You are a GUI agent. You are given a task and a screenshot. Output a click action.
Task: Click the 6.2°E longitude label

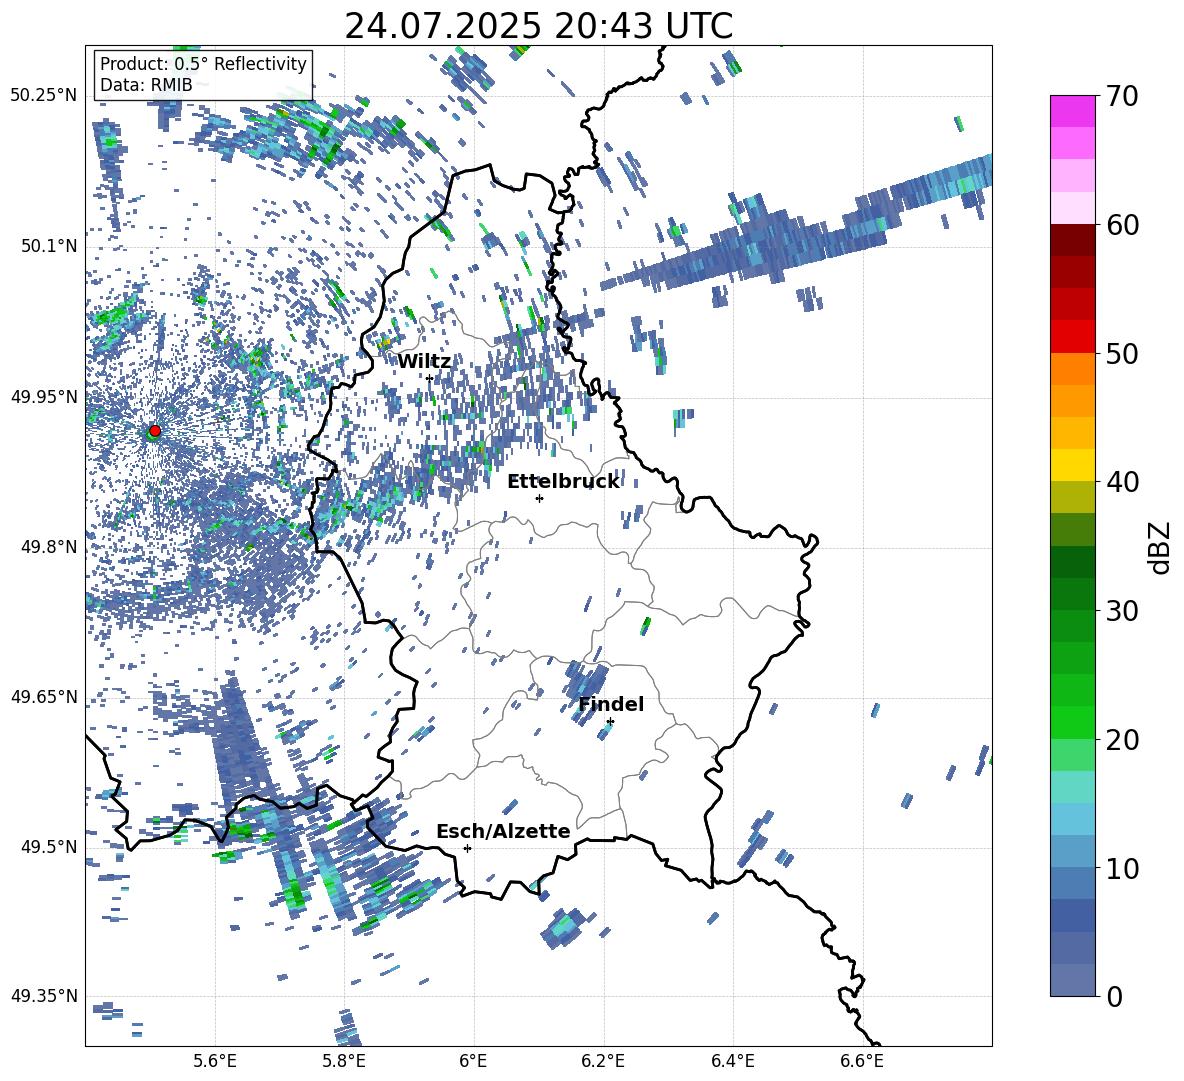point(603,1061)
